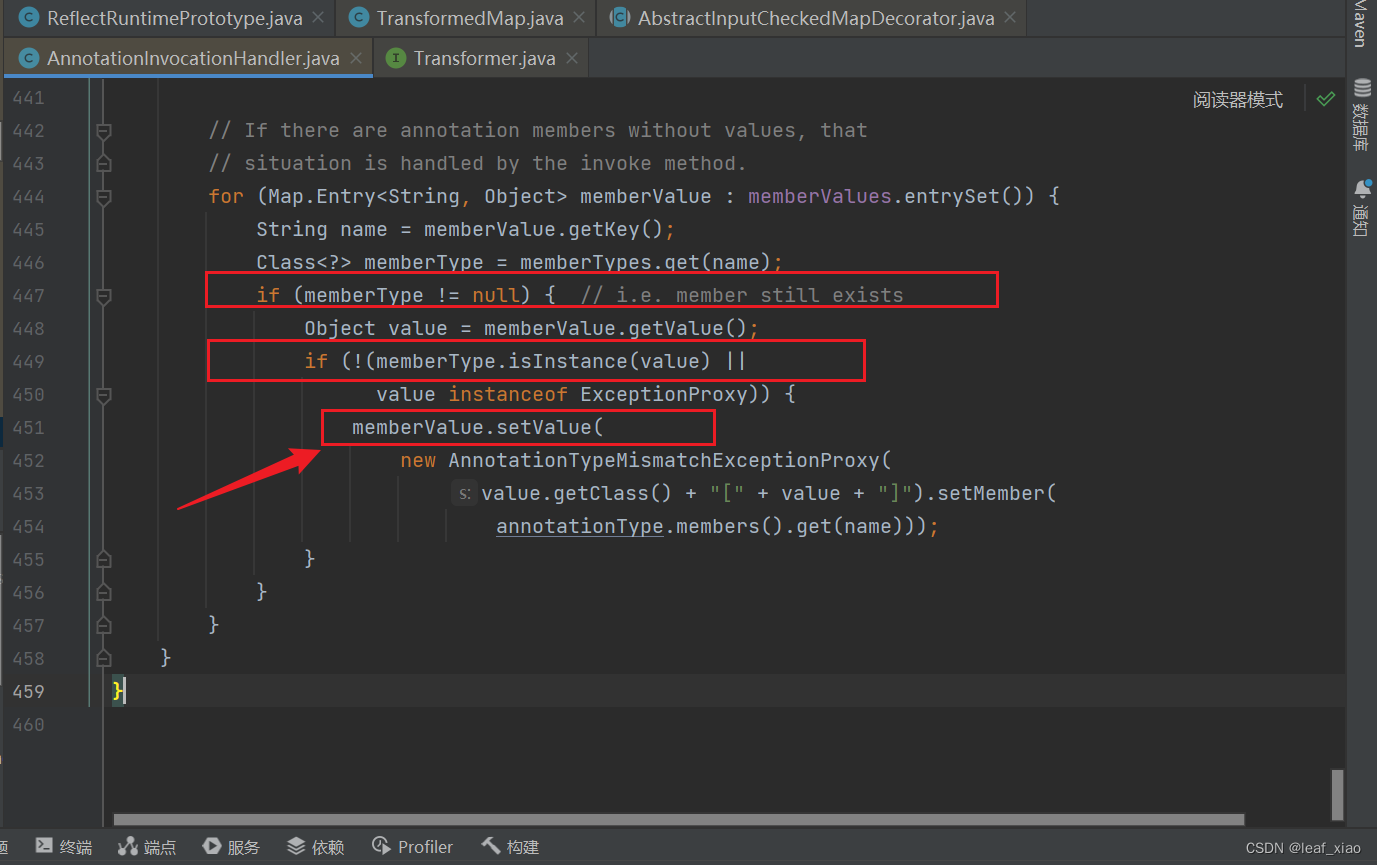Click the green checkmark inspection status icon
Screen dimensions: 1377x865
tap(1326, 99)
